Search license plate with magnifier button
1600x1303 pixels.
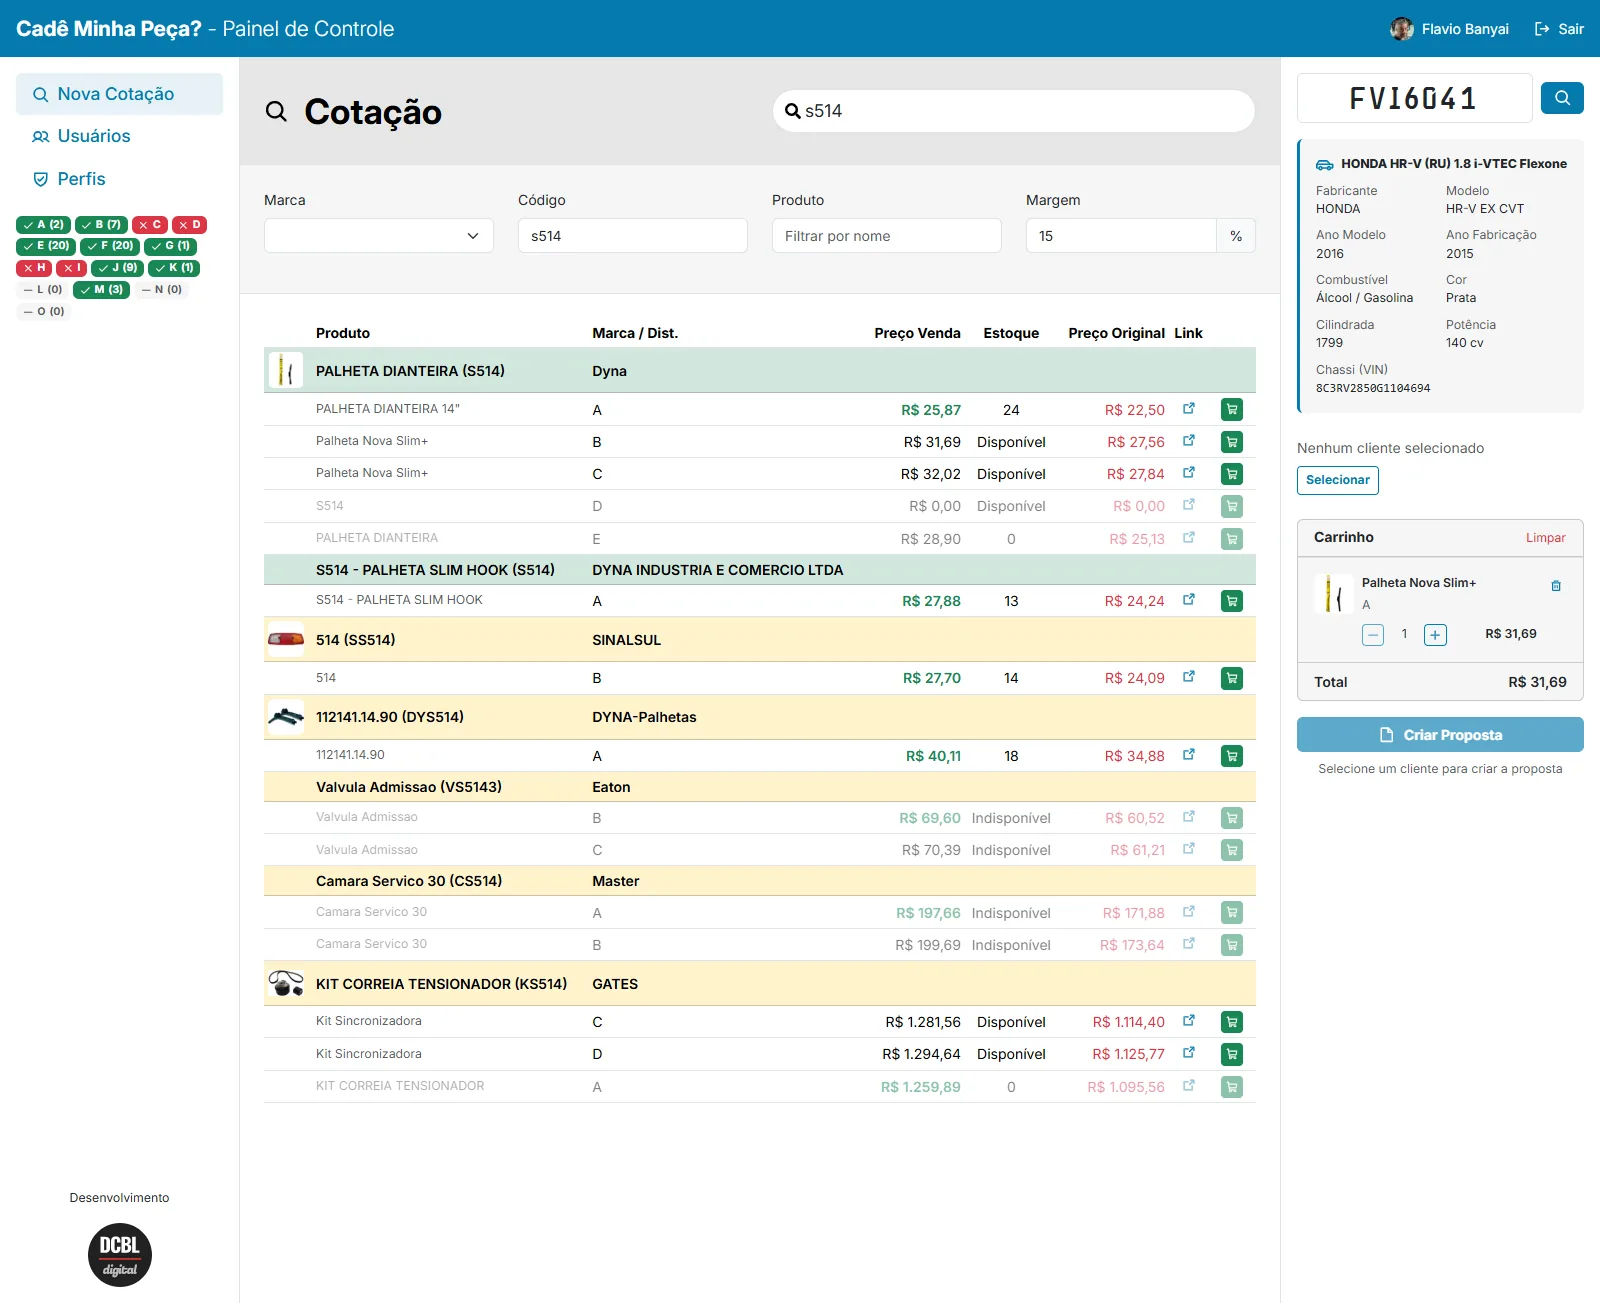(1562, 98)
